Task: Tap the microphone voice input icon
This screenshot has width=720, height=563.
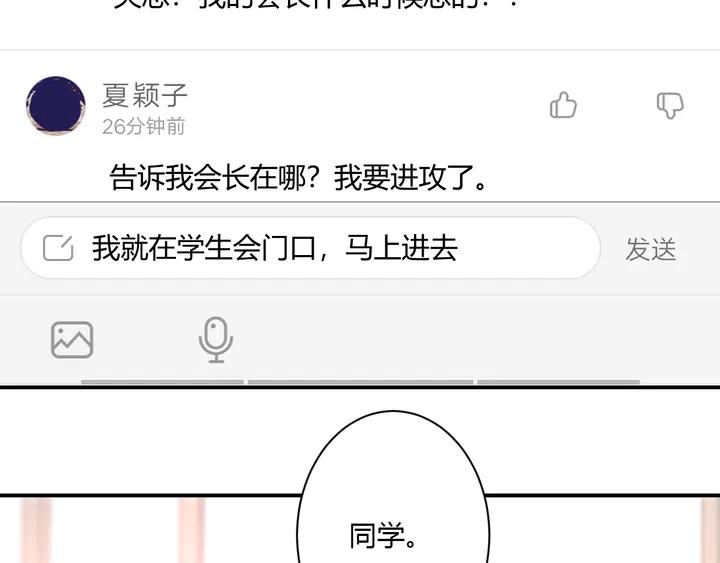Action: point(215,340)
